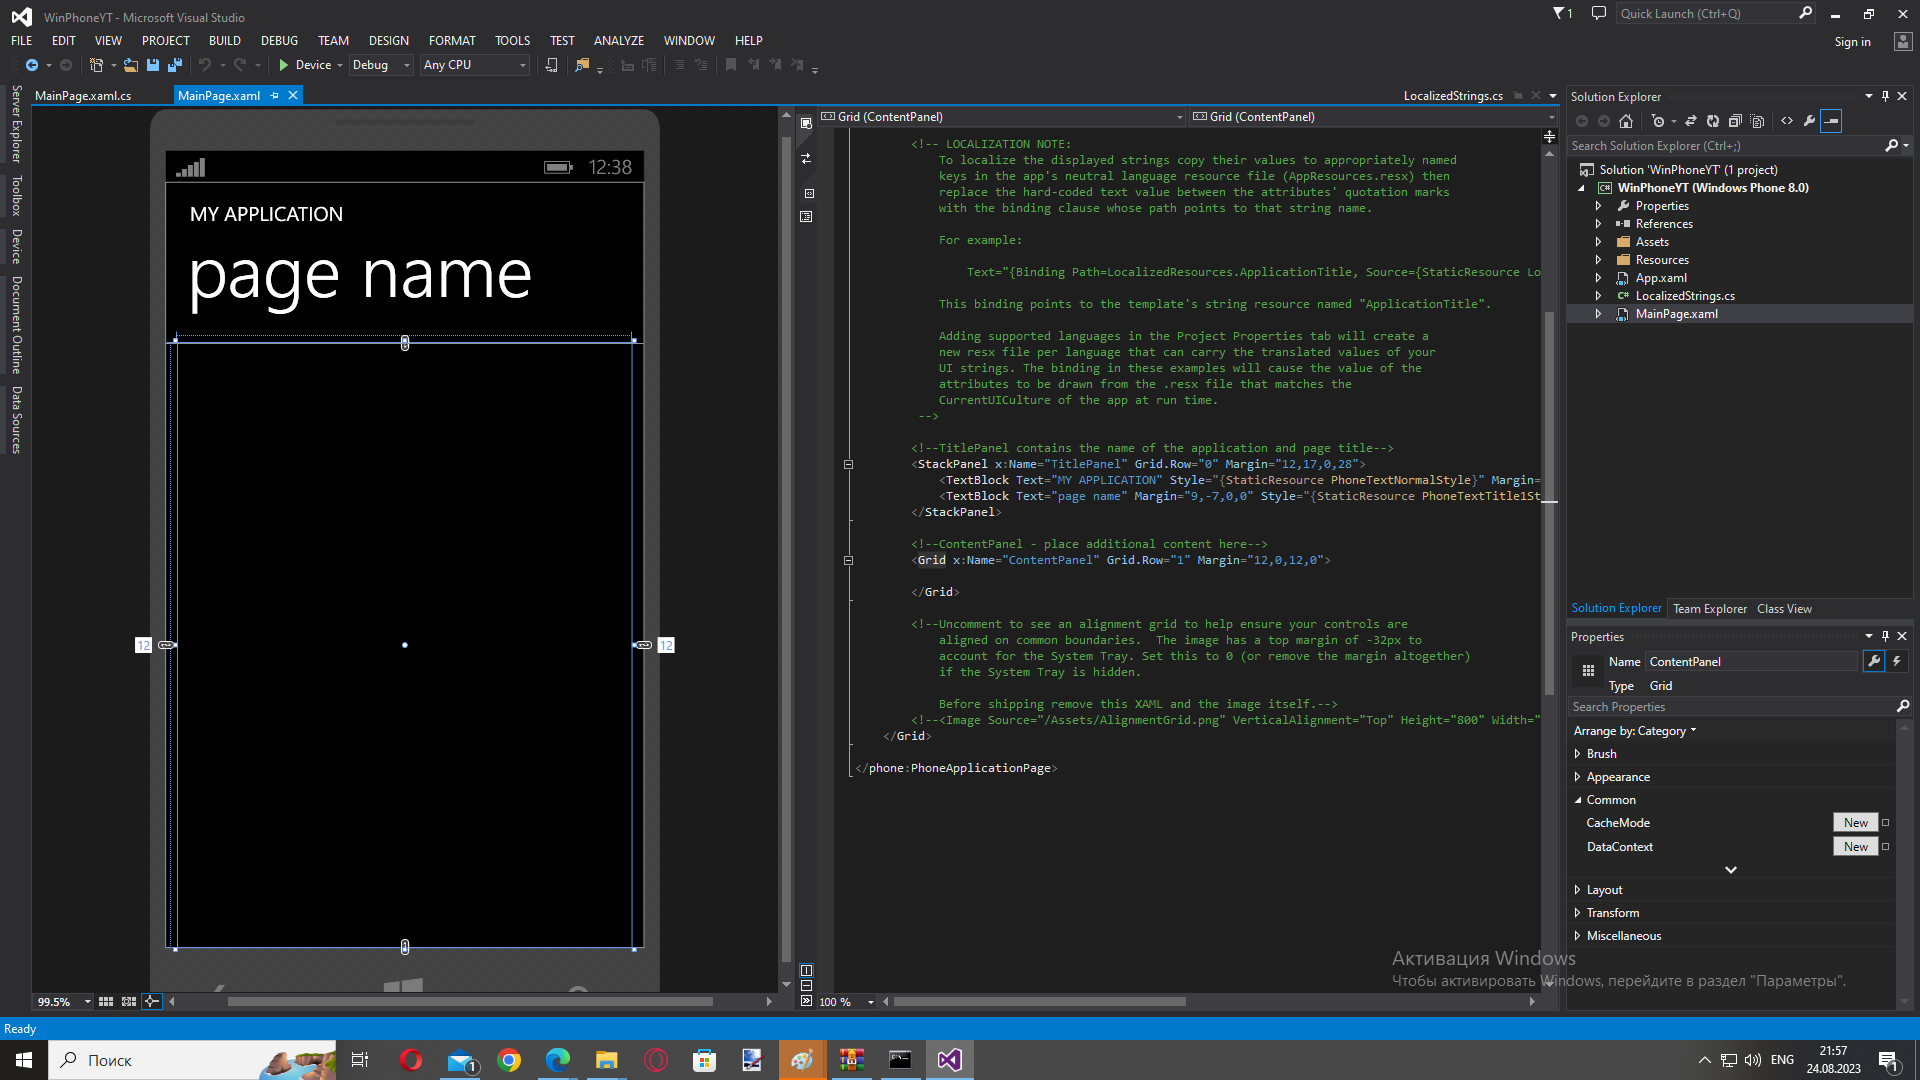Click the Find in Files toolbar icon
This screenshot has width=1920, height=1080.
click(x=582, y=65)
